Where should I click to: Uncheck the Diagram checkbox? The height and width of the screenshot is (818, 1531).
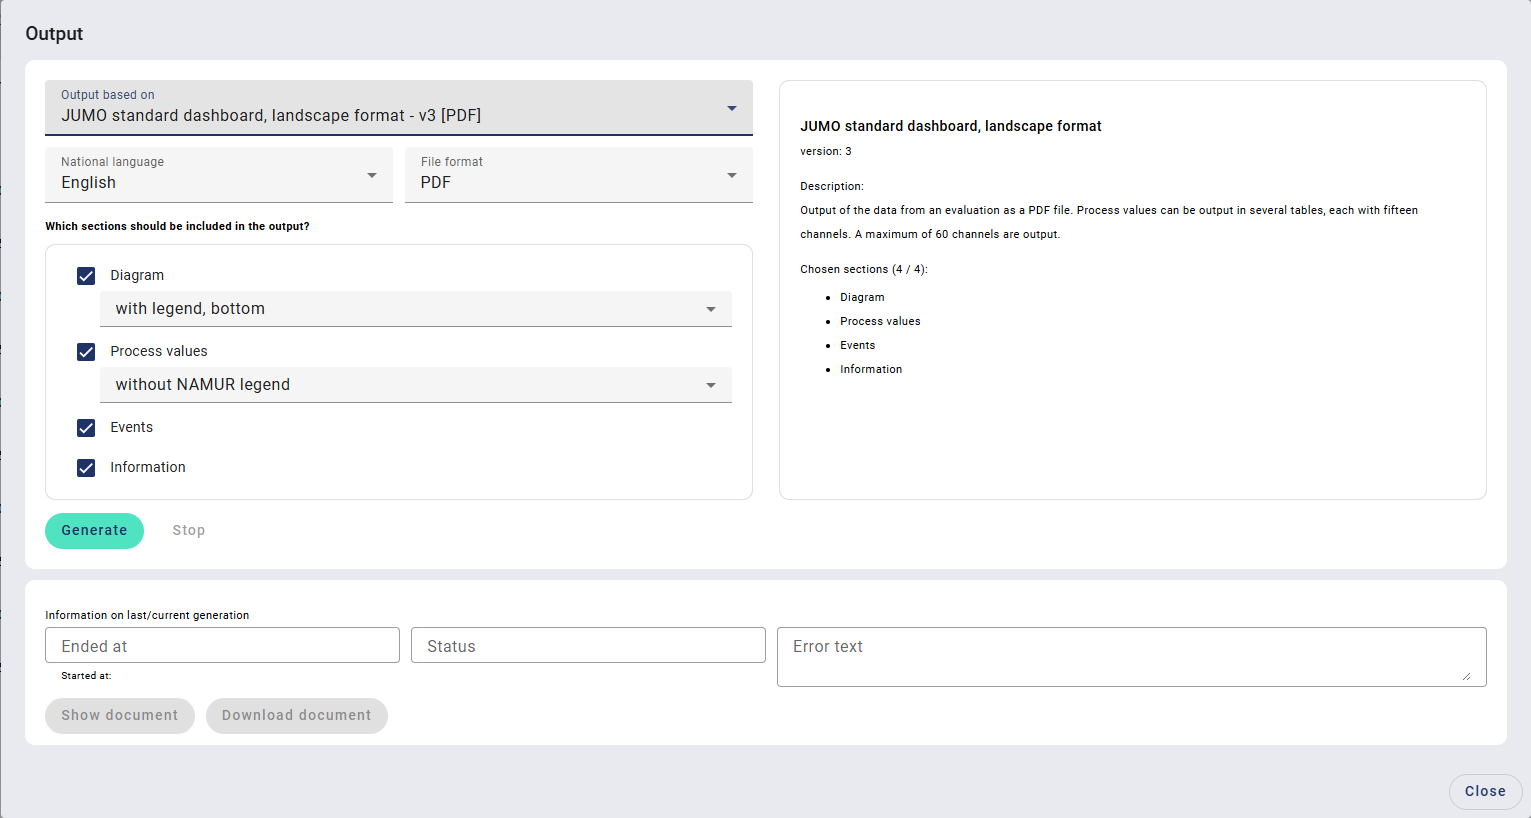[86, 276]
